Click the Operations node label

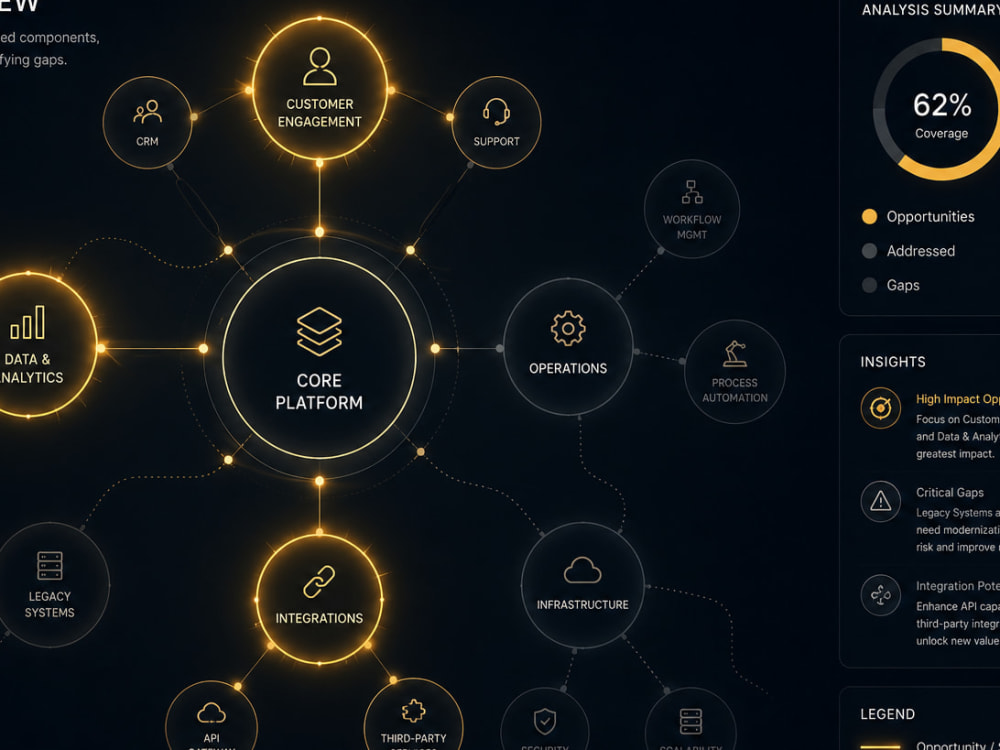[568, 369]
